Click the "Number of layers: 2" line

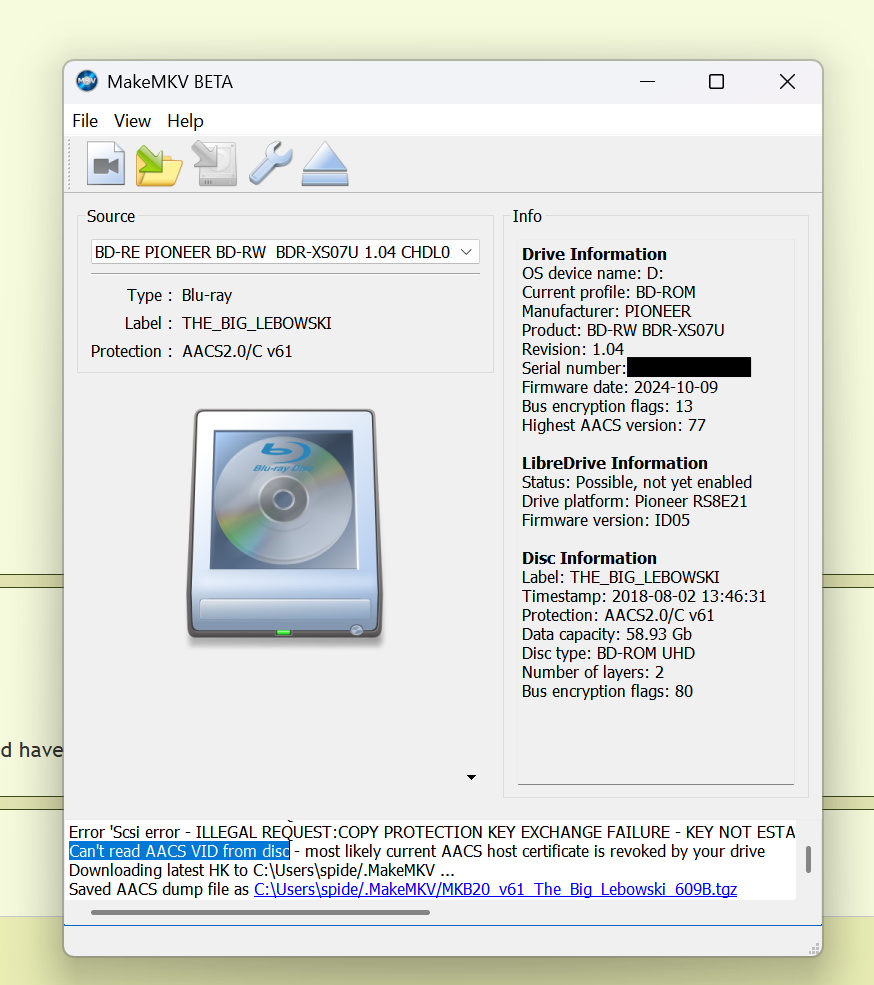593,672
